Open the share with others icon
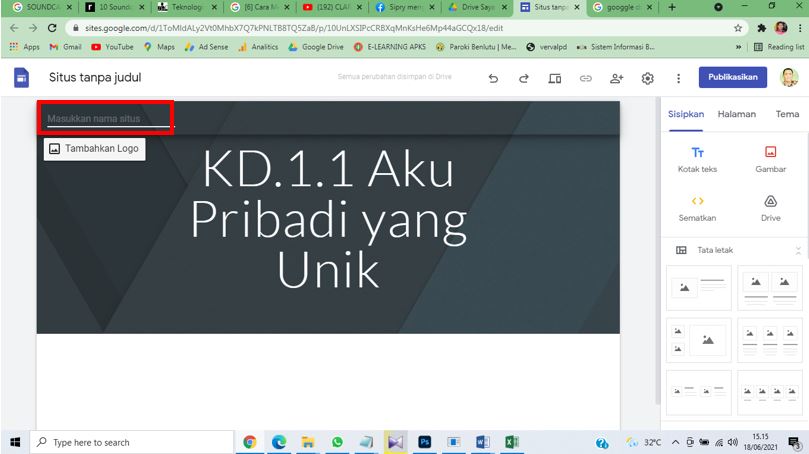 (x=616, y=78)
